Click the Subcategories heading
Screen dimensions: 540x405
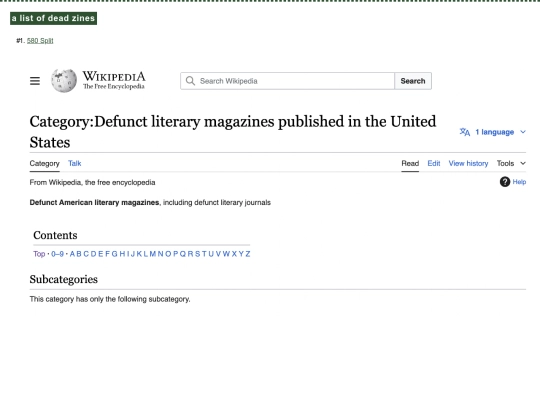(64, 279)
